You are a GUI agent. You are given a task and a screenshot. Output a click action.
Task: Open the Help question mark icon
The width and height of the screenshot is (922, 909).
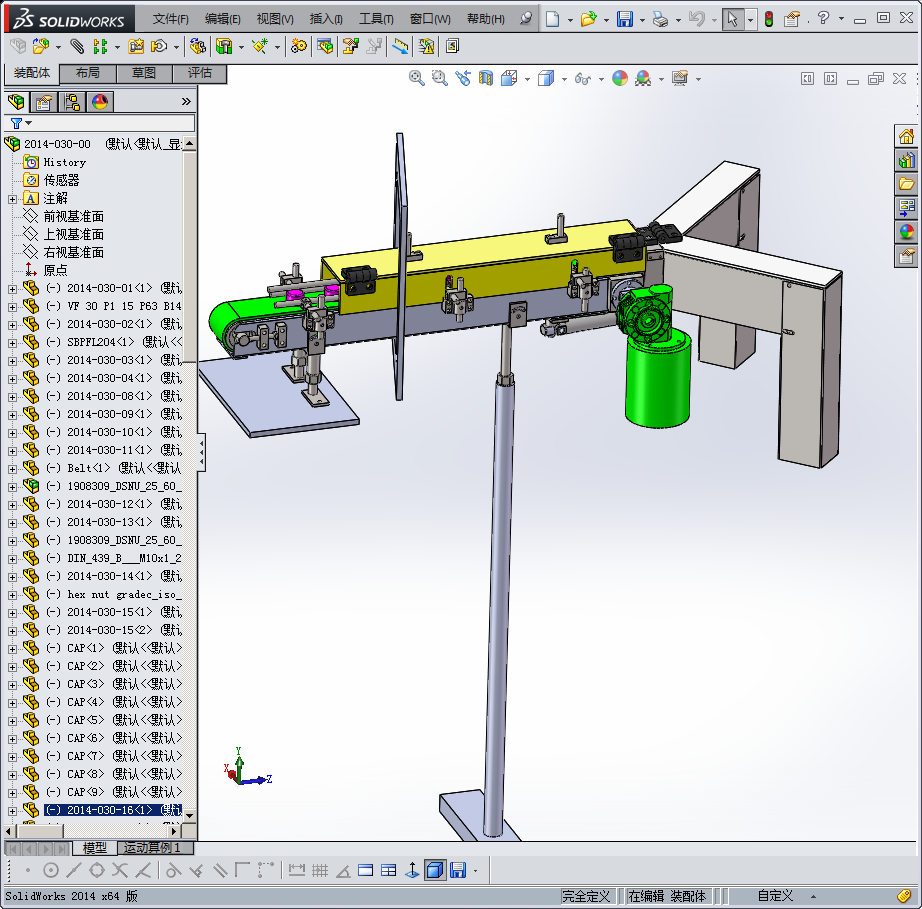tap(823, 18)
